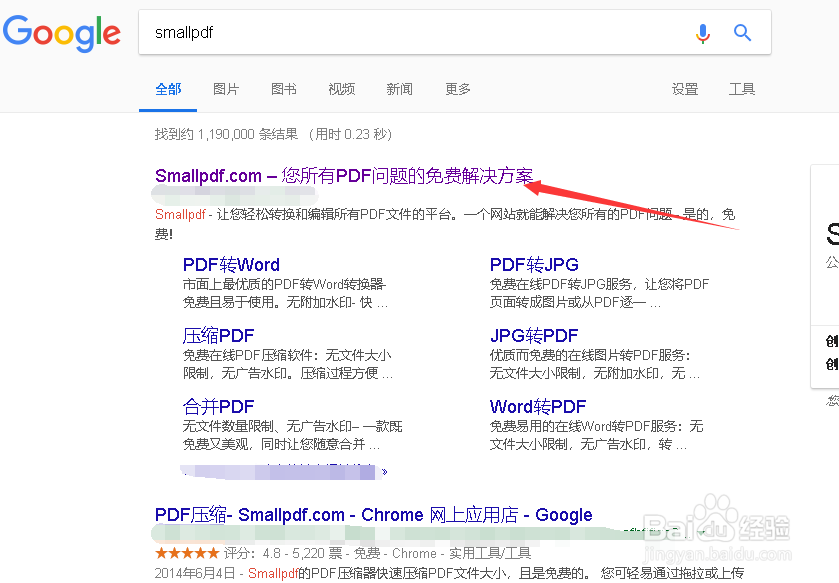This screenshot has width=839, height=583.
Task: Open the PDF转JPG sitelink
Action: 534,264
